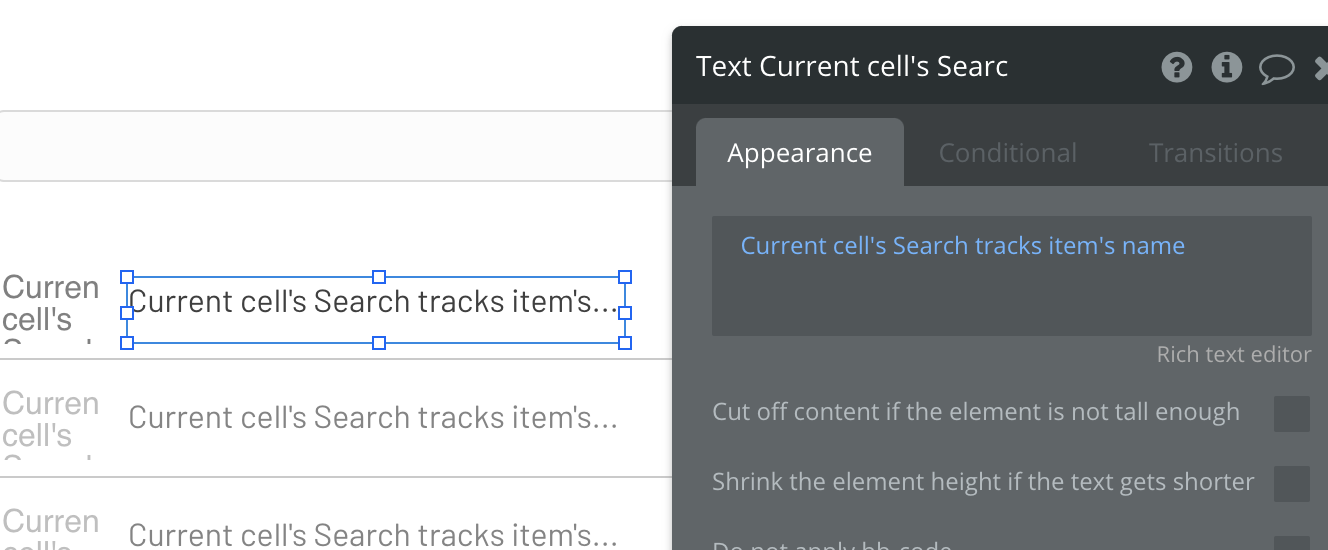Click the narrow left text element in second row

[x=50, y=420]
